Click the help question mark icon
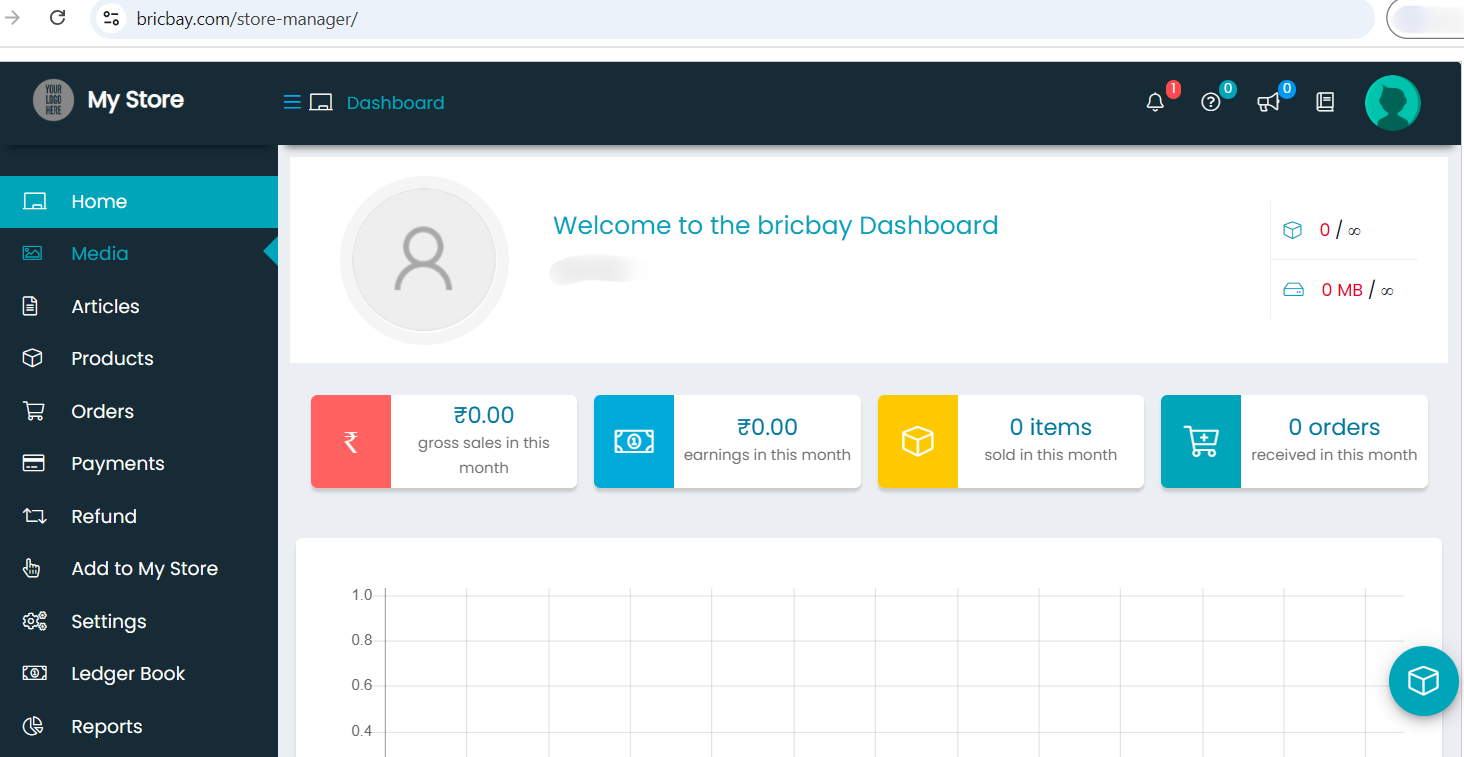Image resolution: width=1464 pixels, height=757 pixels. (1211, 102)
